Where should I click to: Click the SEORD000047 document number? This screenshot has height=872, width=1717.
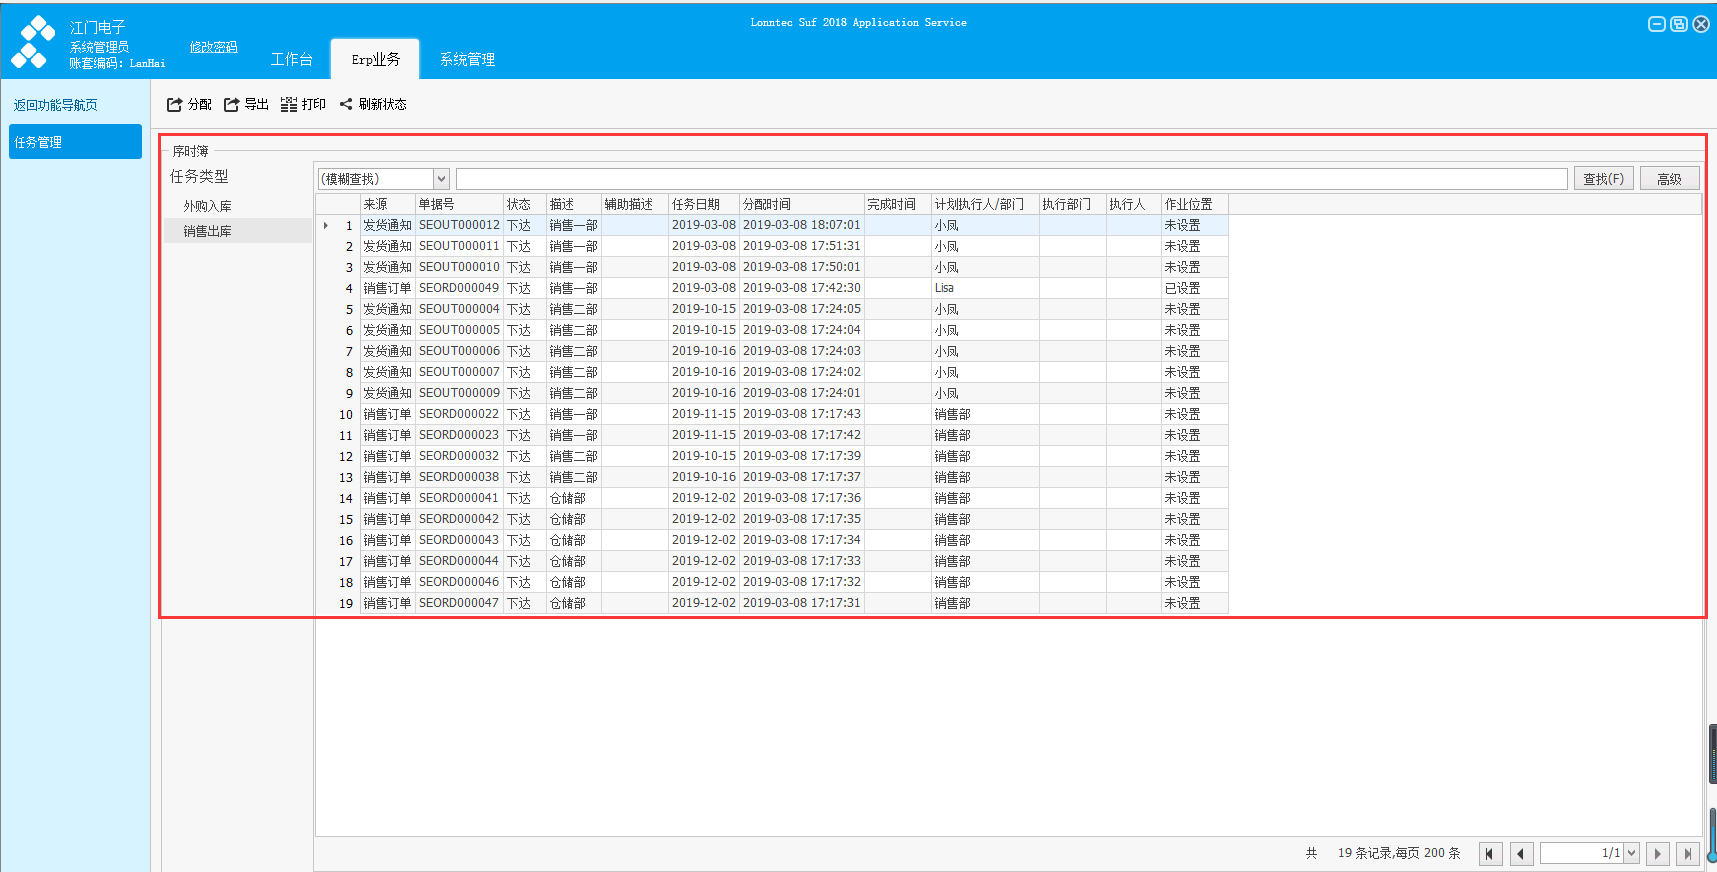coord(459,603)
